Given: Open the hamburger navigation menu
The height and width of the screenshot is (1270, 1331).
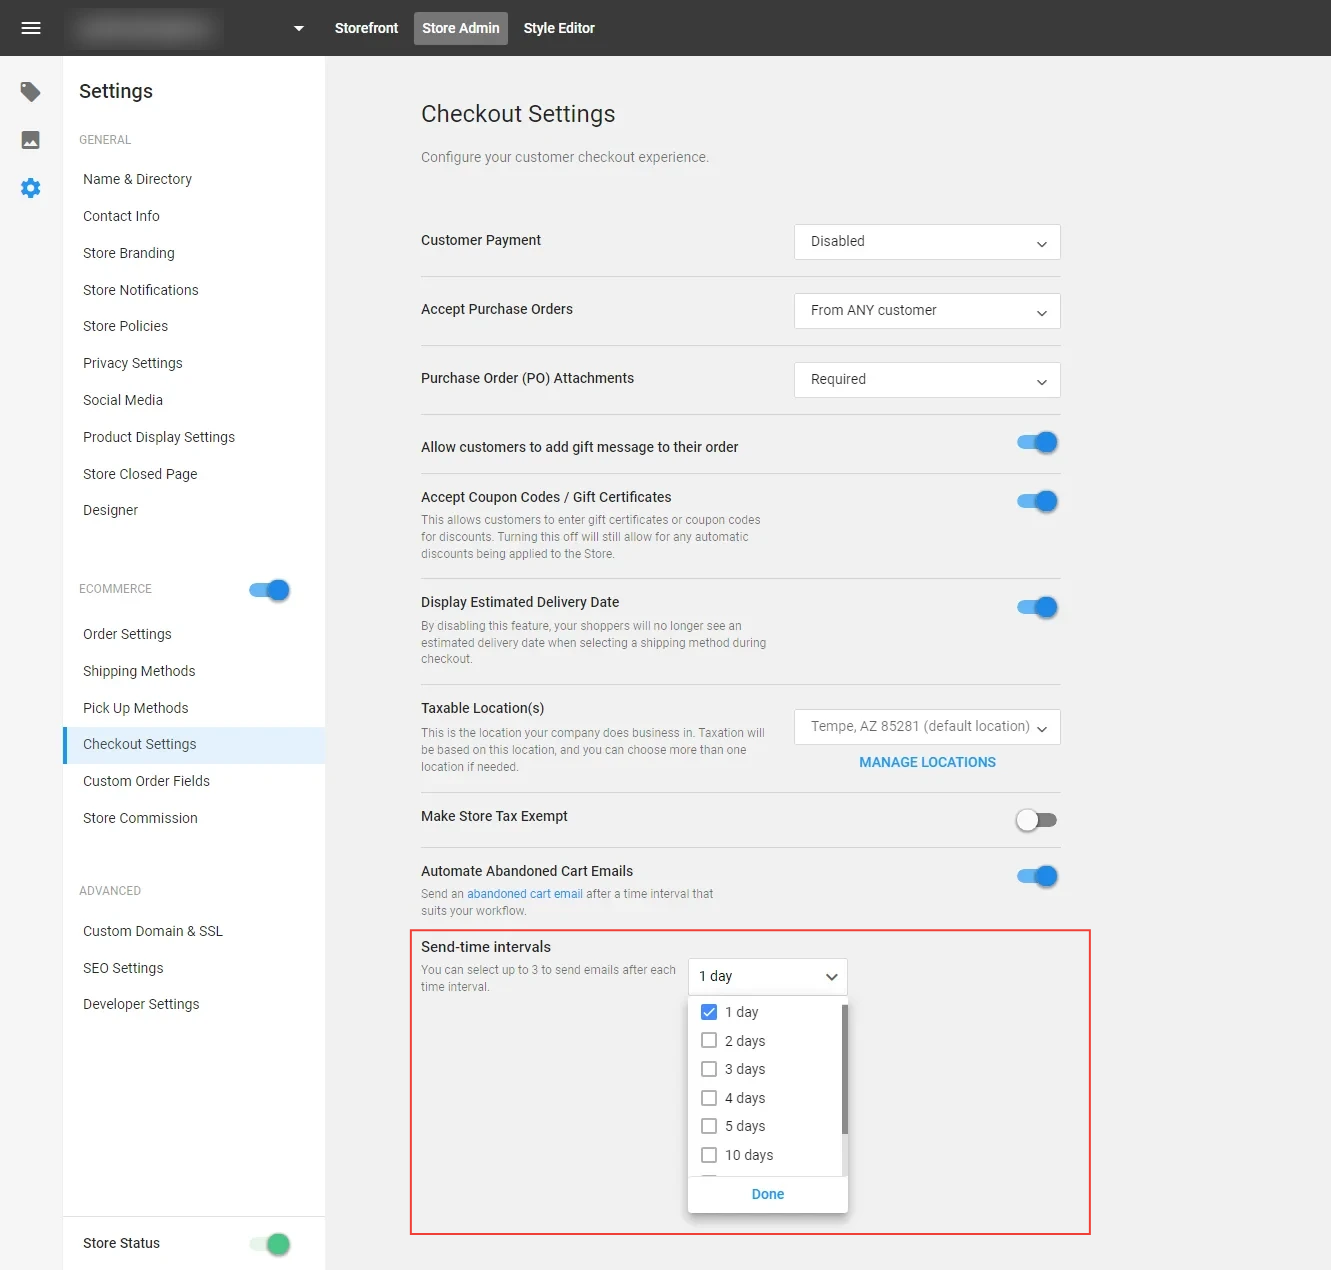Looking at the screenshot, I should (31, 28).
